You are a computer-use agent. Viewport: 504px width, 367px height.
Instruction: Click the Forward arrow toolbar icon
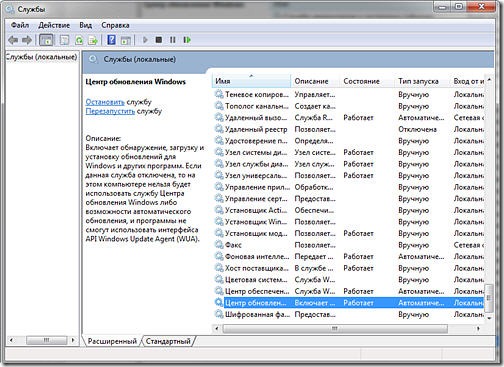(27, 40)
